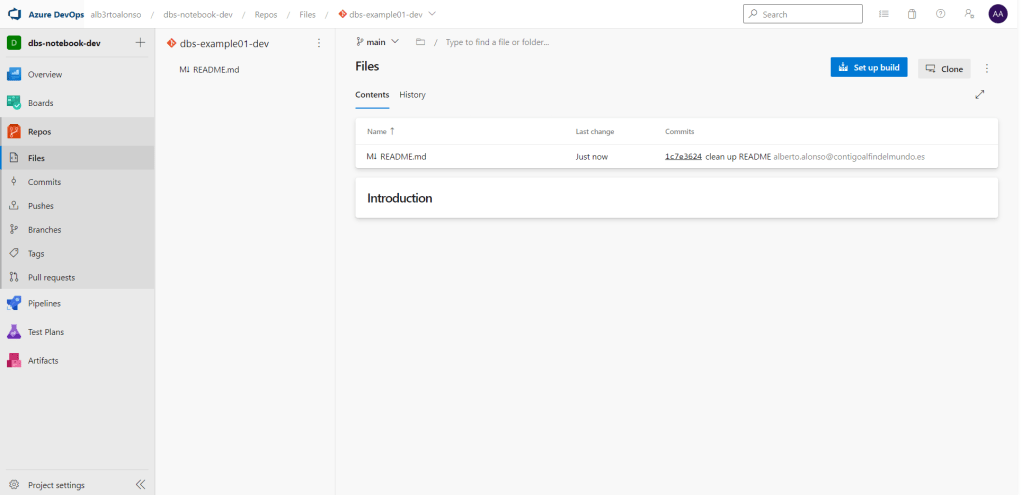Open more options next to Clone button

click(987, 68)
